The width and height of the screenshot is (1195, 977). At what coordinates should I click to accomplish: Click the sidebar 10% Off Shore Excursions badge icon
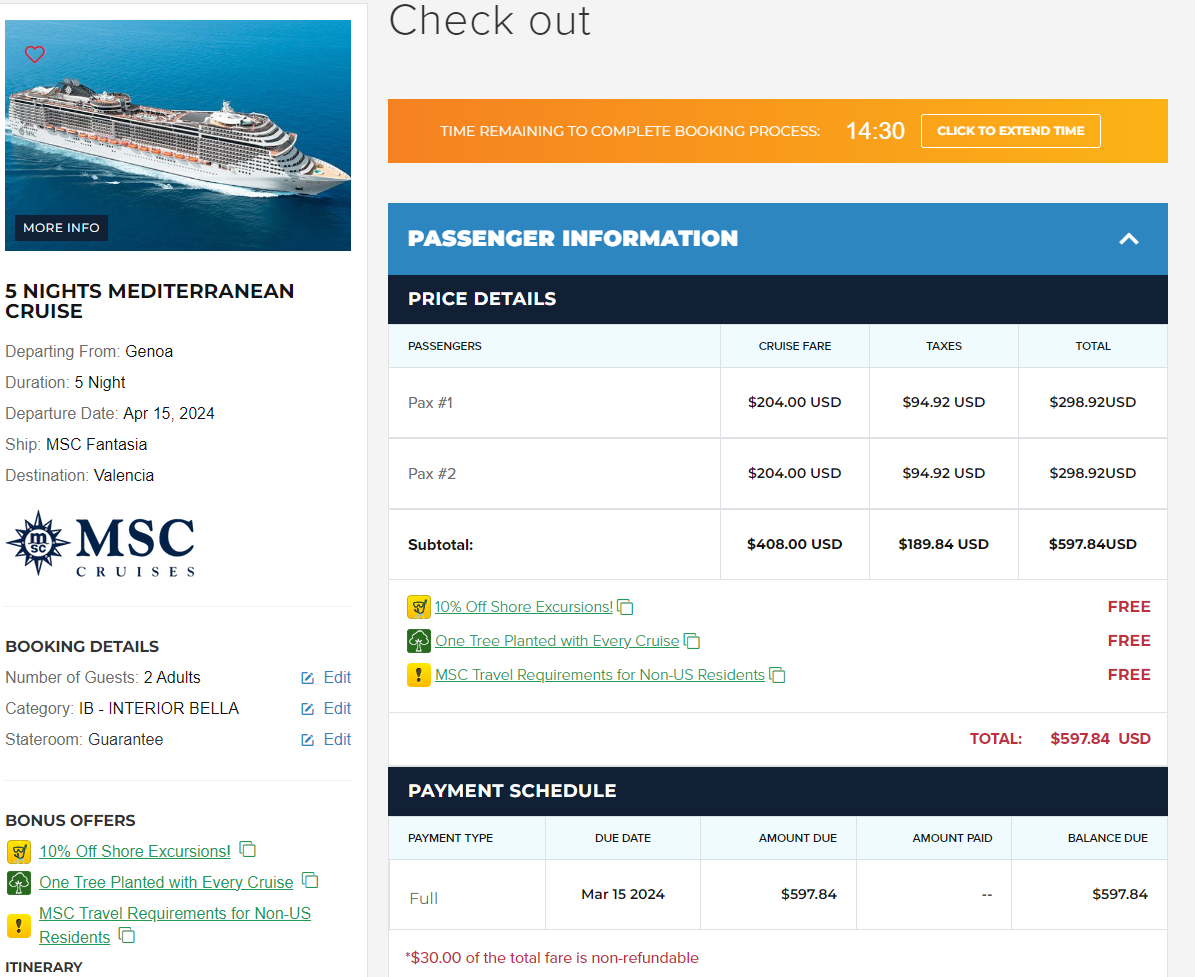tap(18, 851)
